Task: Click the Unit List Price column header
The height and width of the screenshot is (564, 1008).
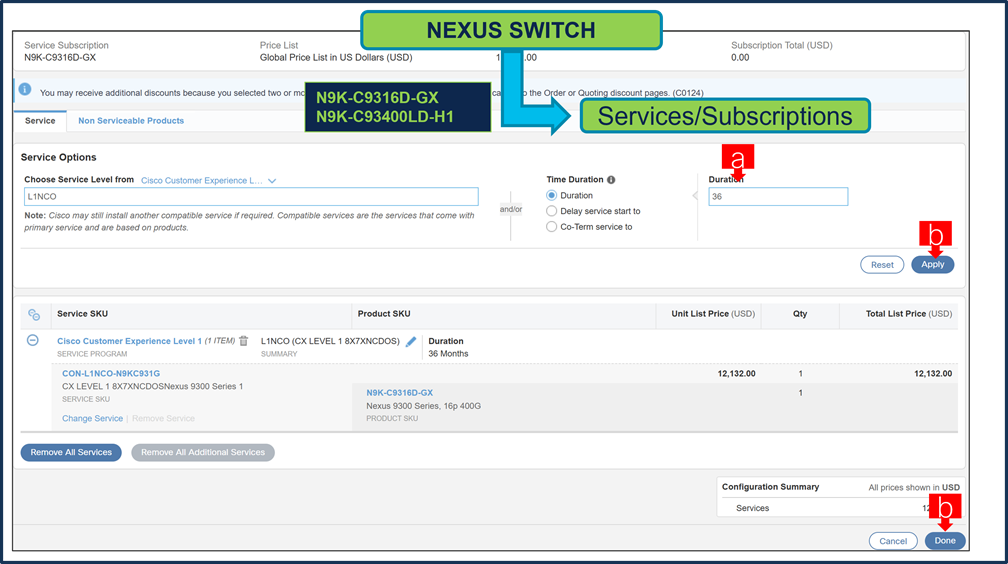Action: pos(713,314)
